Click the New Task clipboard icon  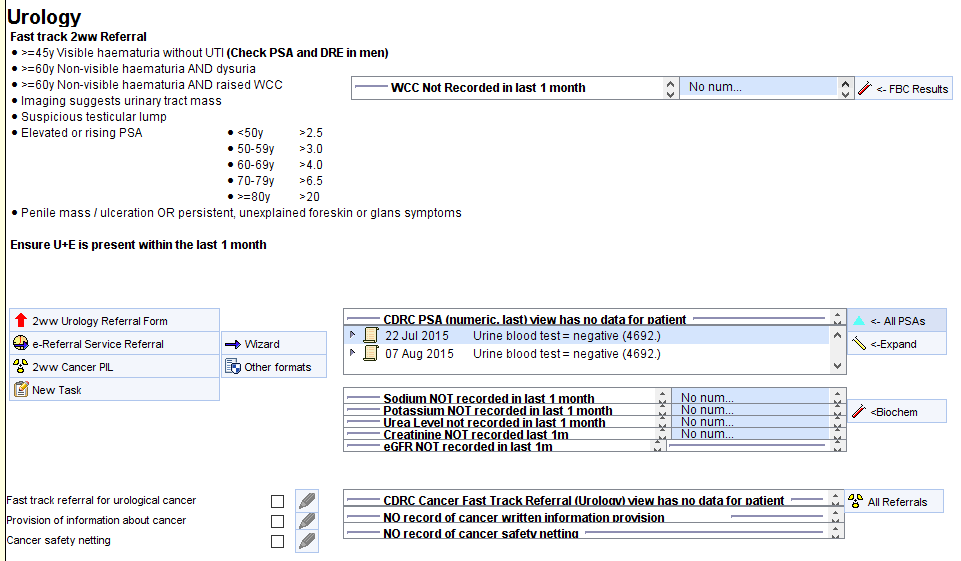tap(21, 389)
